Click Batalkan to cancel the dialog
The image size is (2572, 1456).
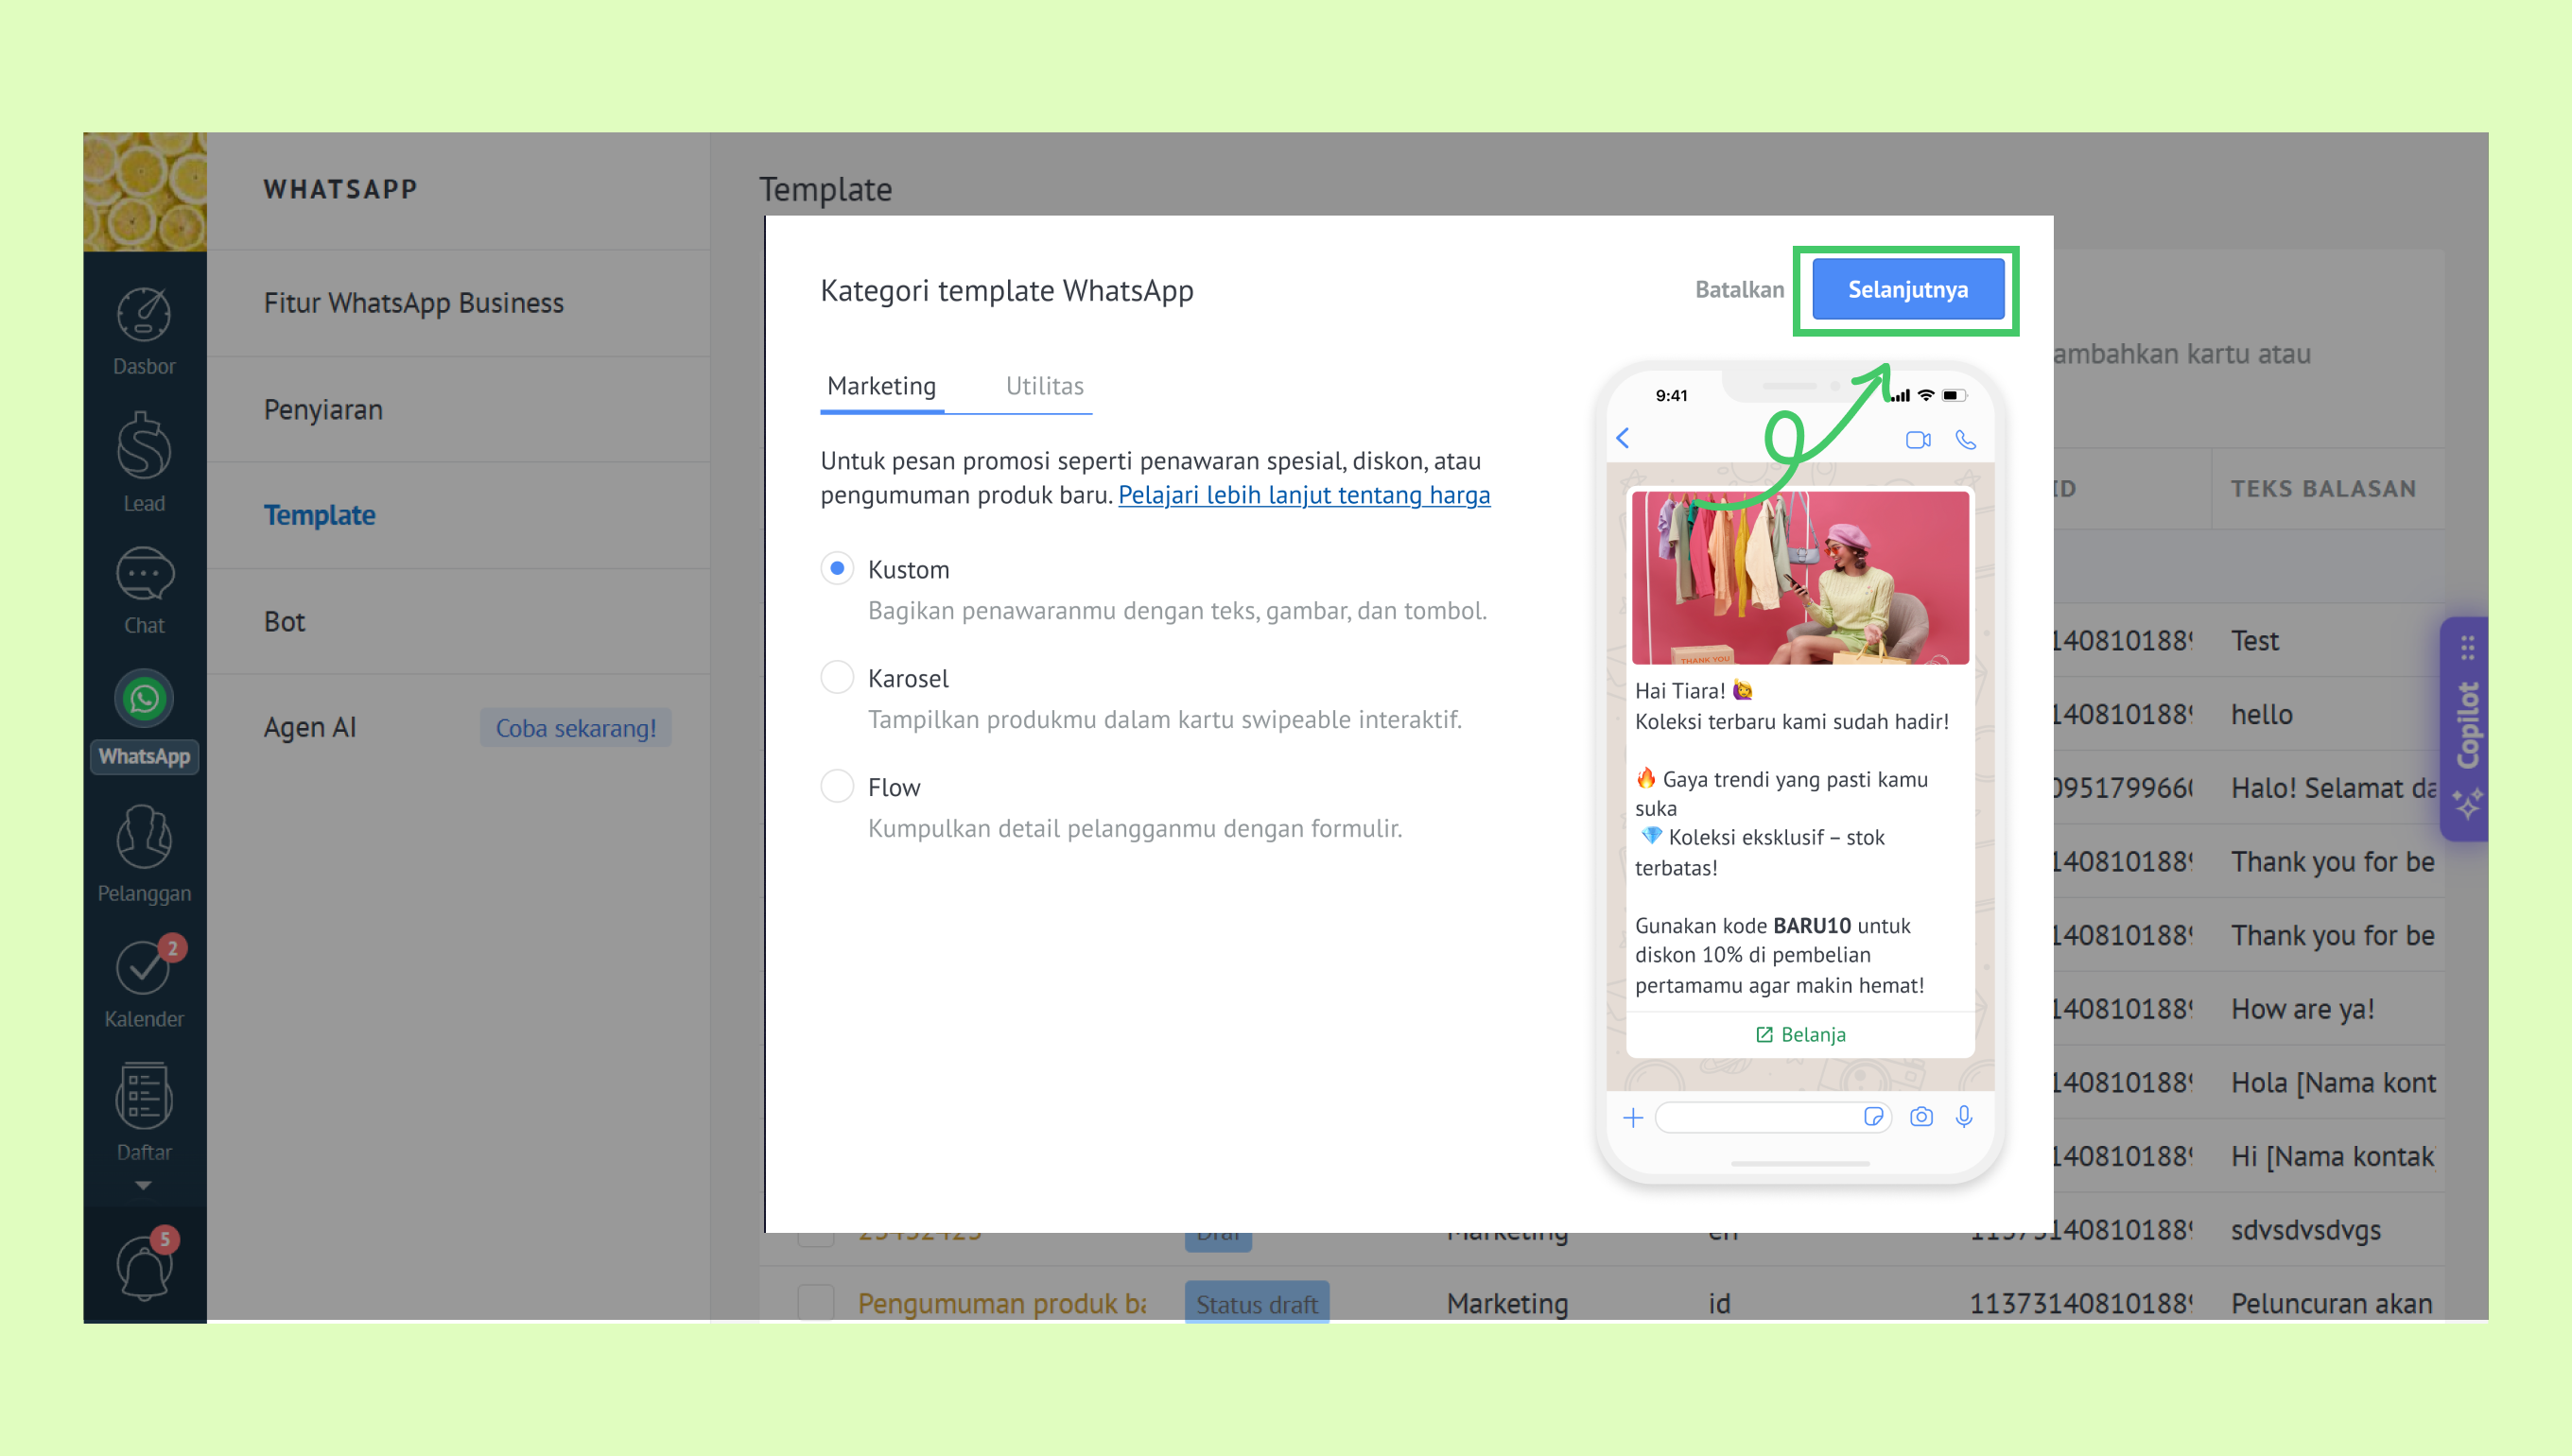[x=1739, y=290]
